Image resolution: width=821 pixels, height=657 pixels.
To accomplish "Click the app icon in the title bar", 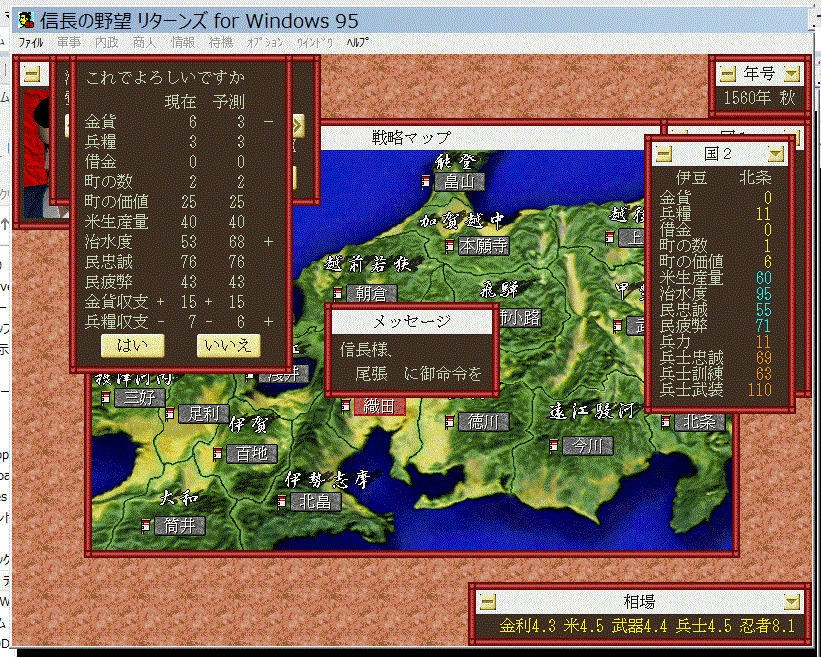I will click(x=26, y=20).
